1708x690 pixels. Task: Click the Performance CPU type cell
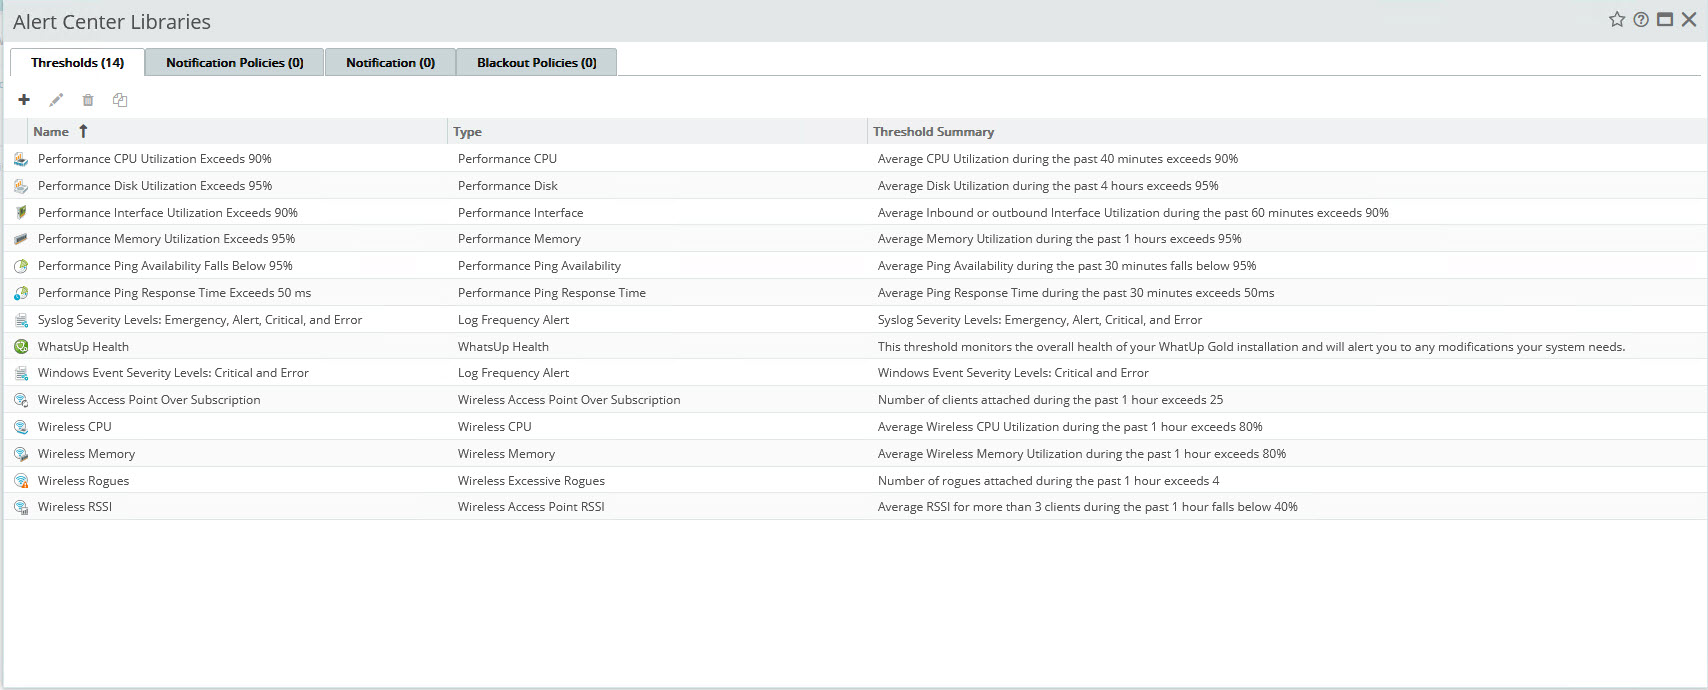tap(507, 159)
